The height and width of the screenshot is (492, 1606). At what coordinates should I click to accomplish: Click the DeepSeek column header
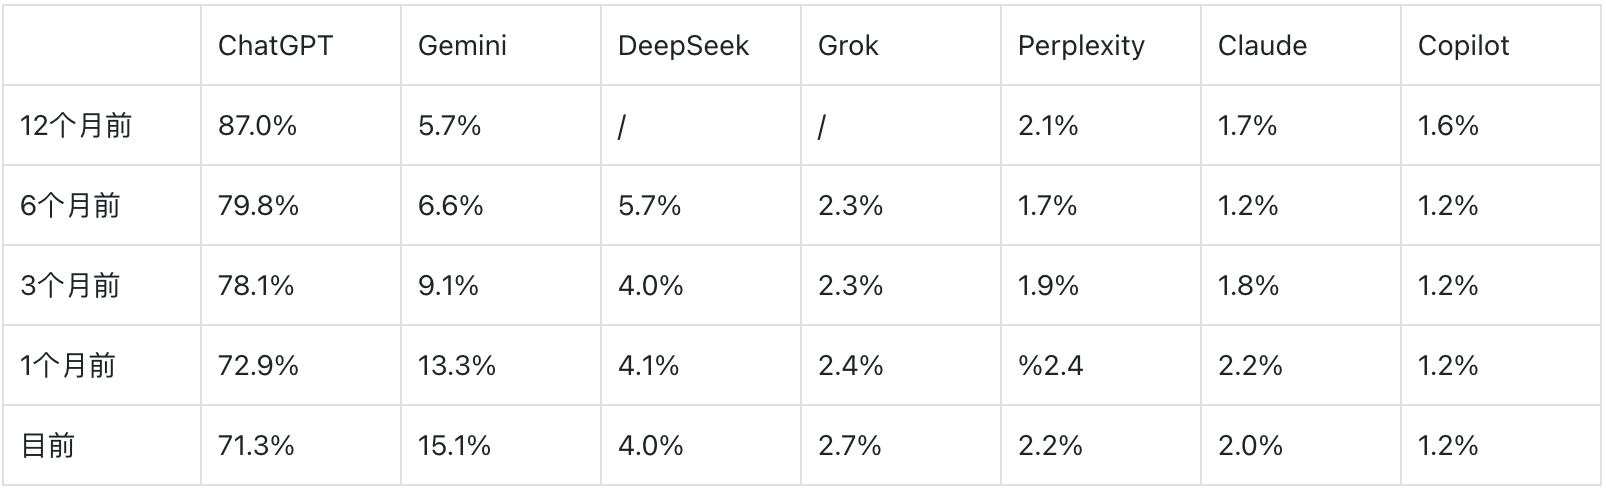[x=683, y=46]
